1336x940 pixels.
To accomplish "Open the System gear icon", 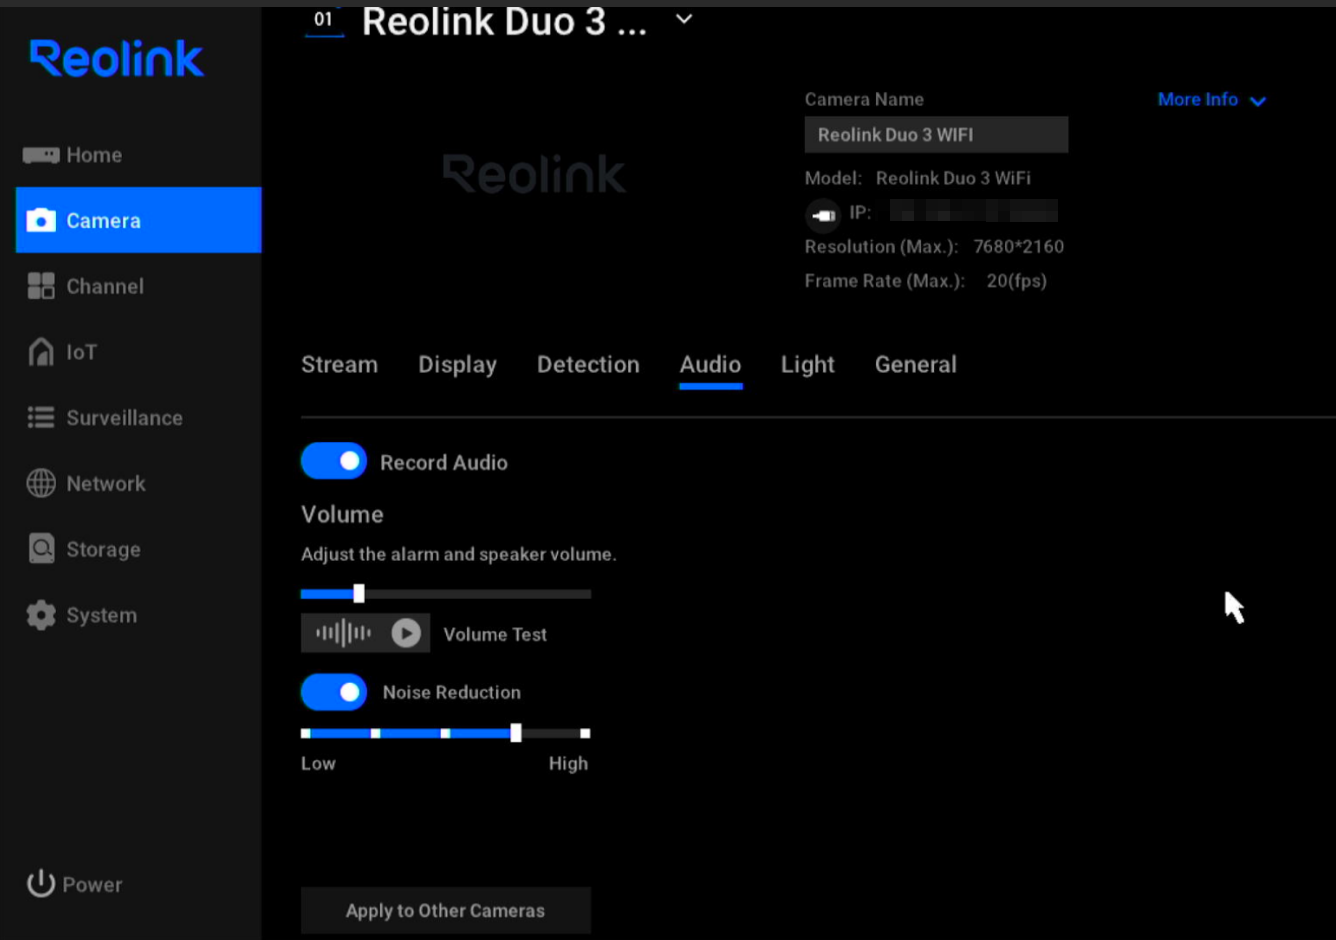I will pyautogui.click(x=41, y=615).
